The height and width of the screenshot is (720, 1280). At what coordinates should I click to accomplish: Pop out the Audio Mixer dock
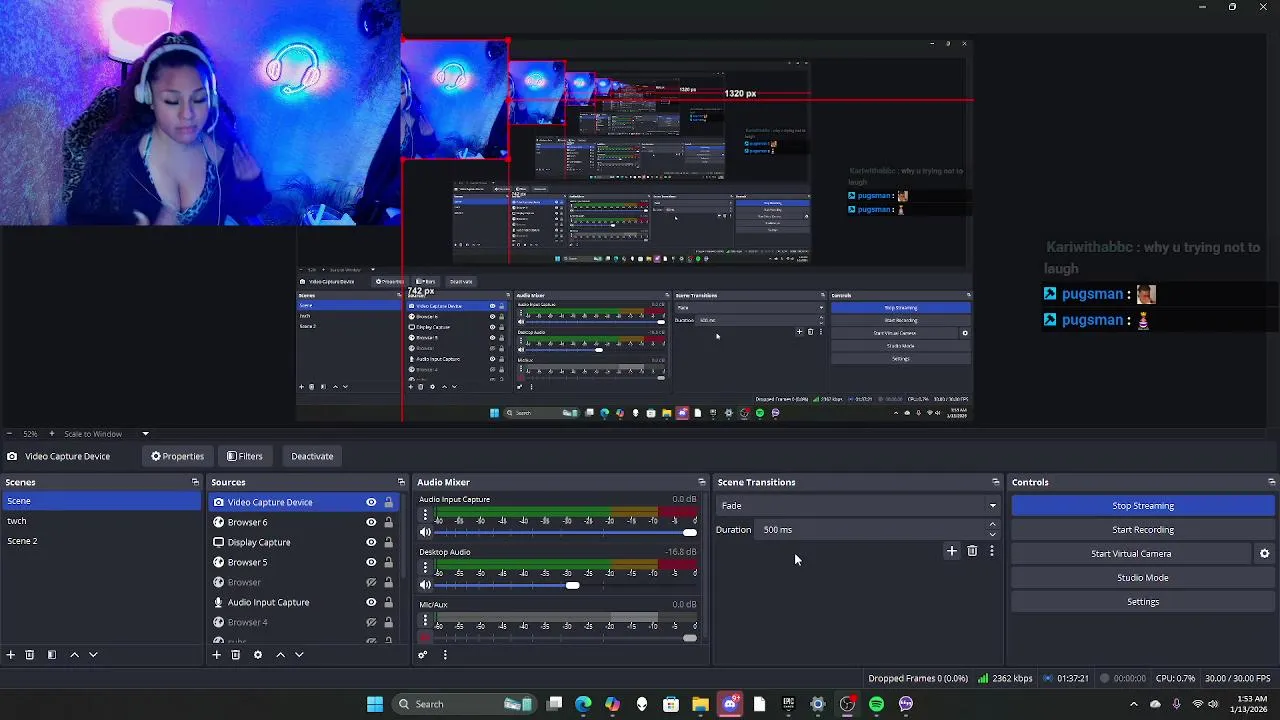[701, 482]
